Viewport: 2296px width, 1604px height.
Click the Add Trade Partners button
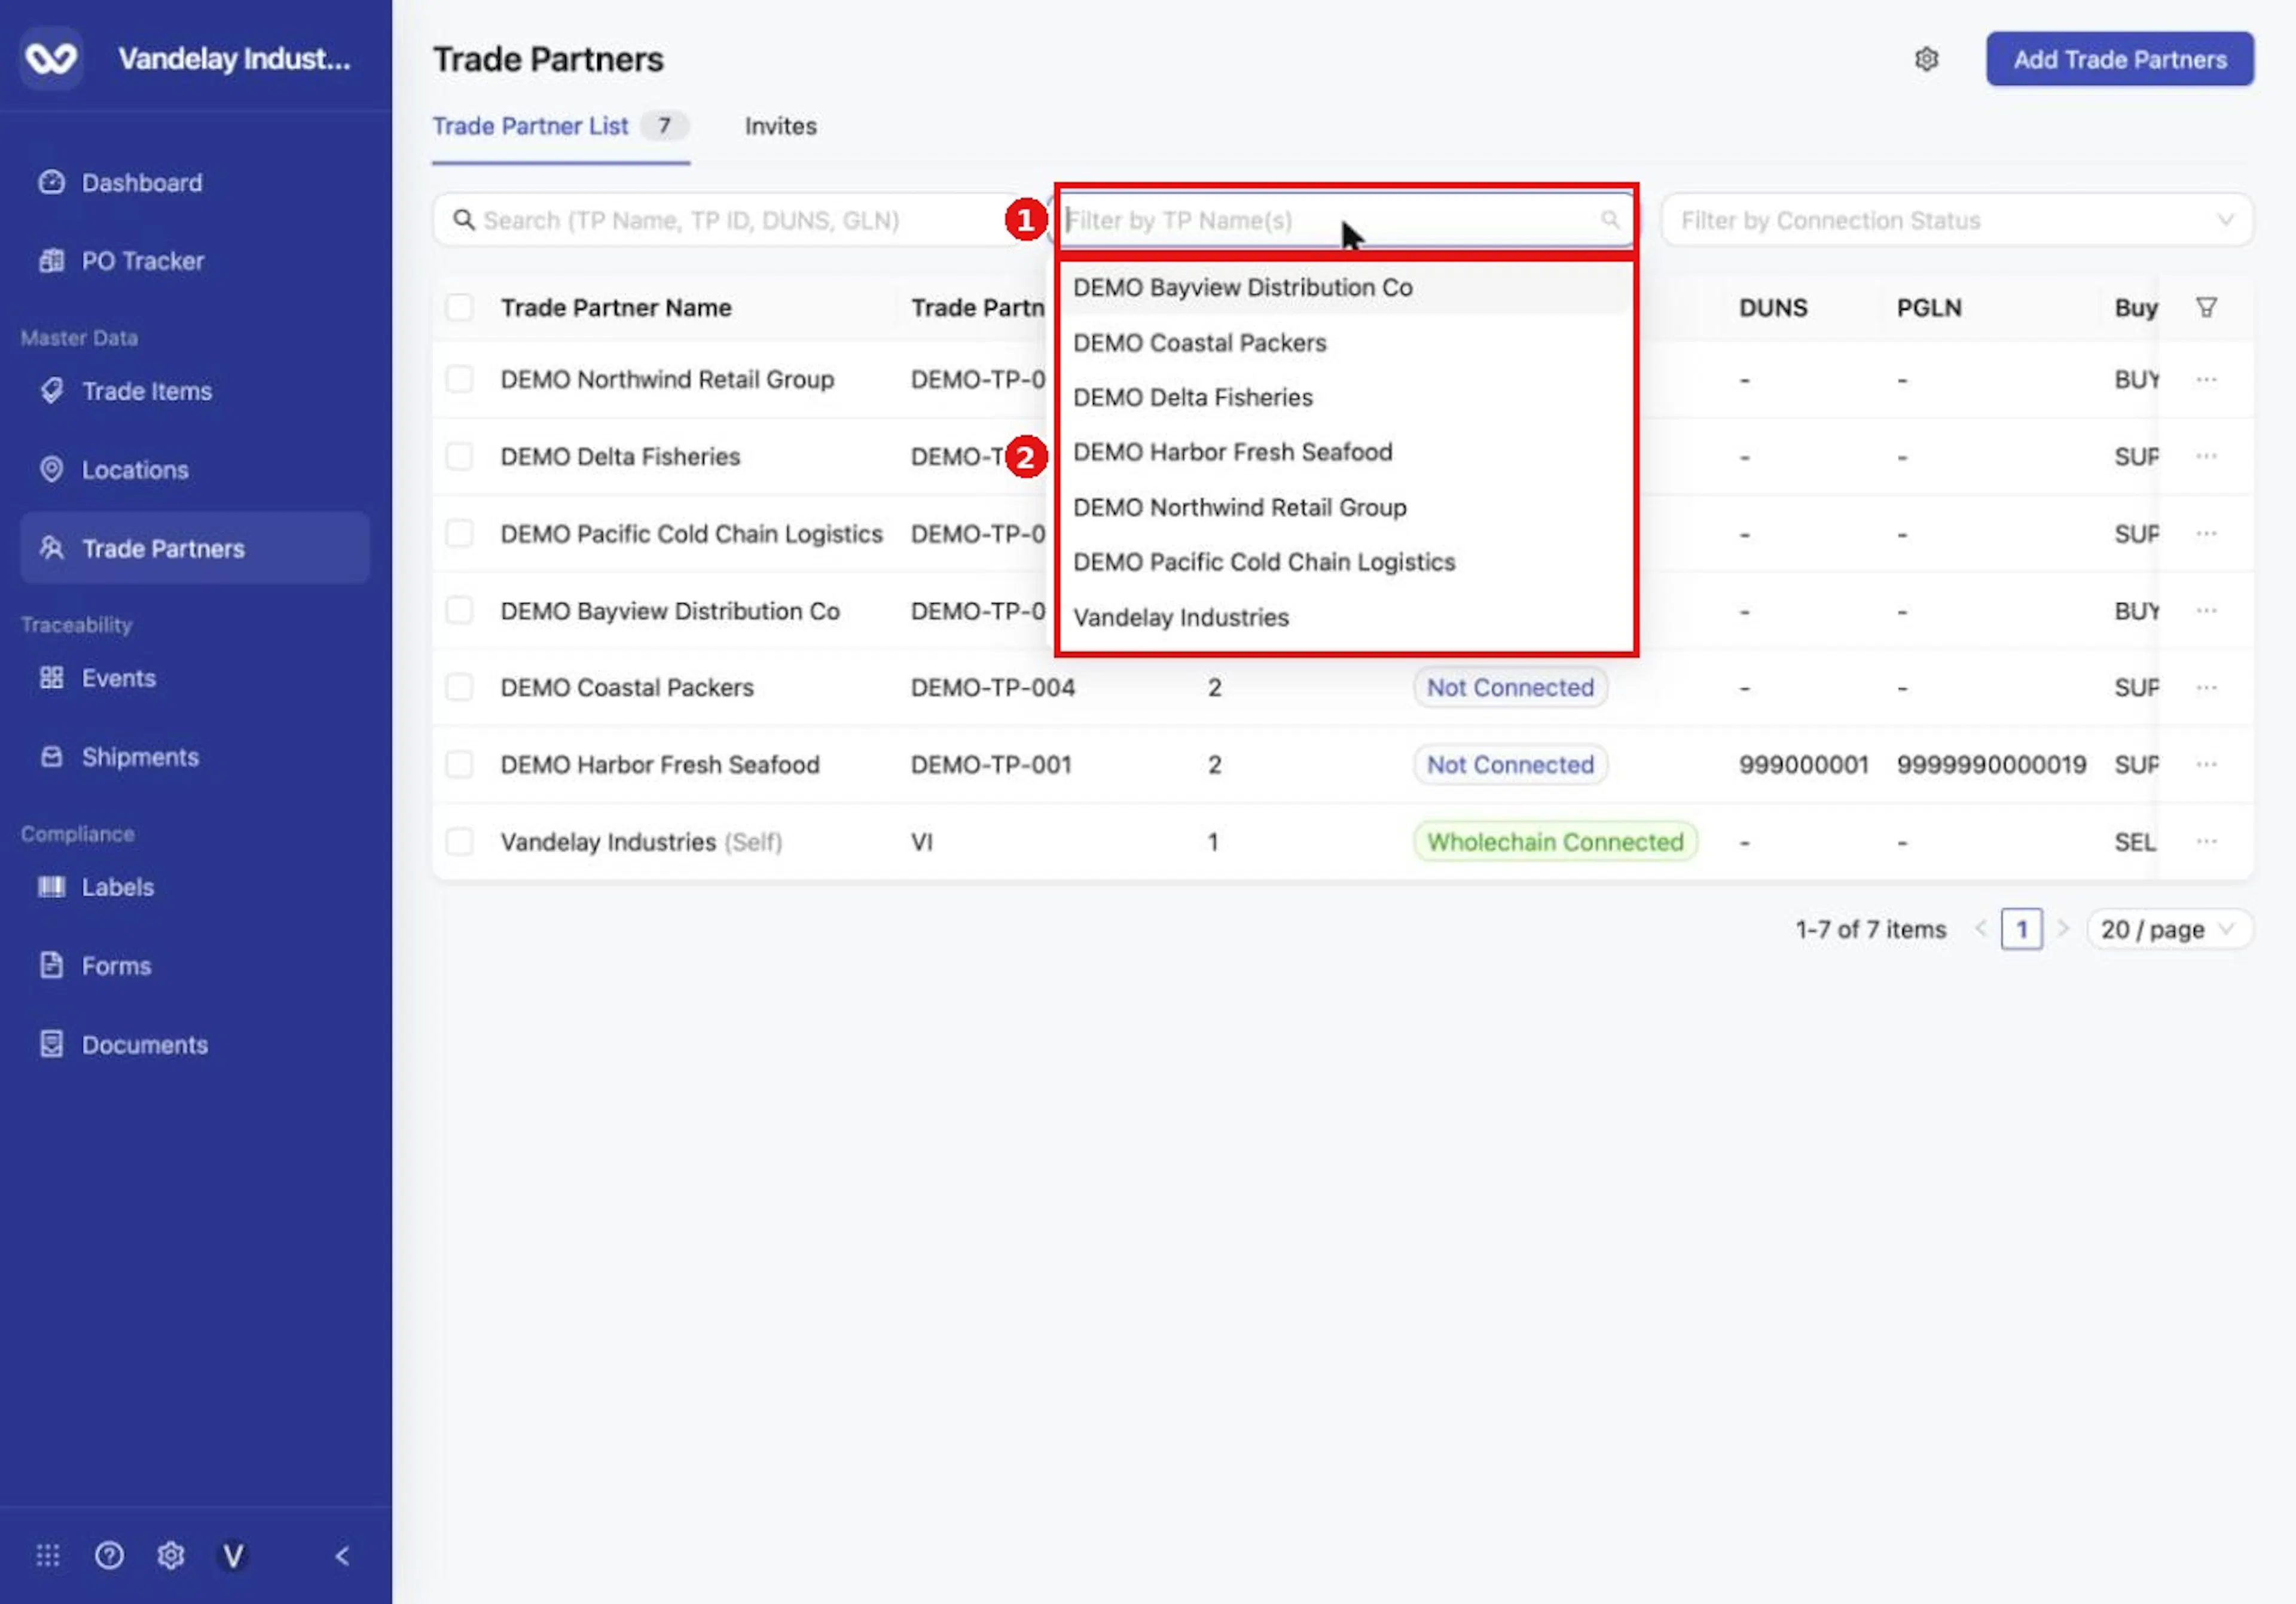2119,59
